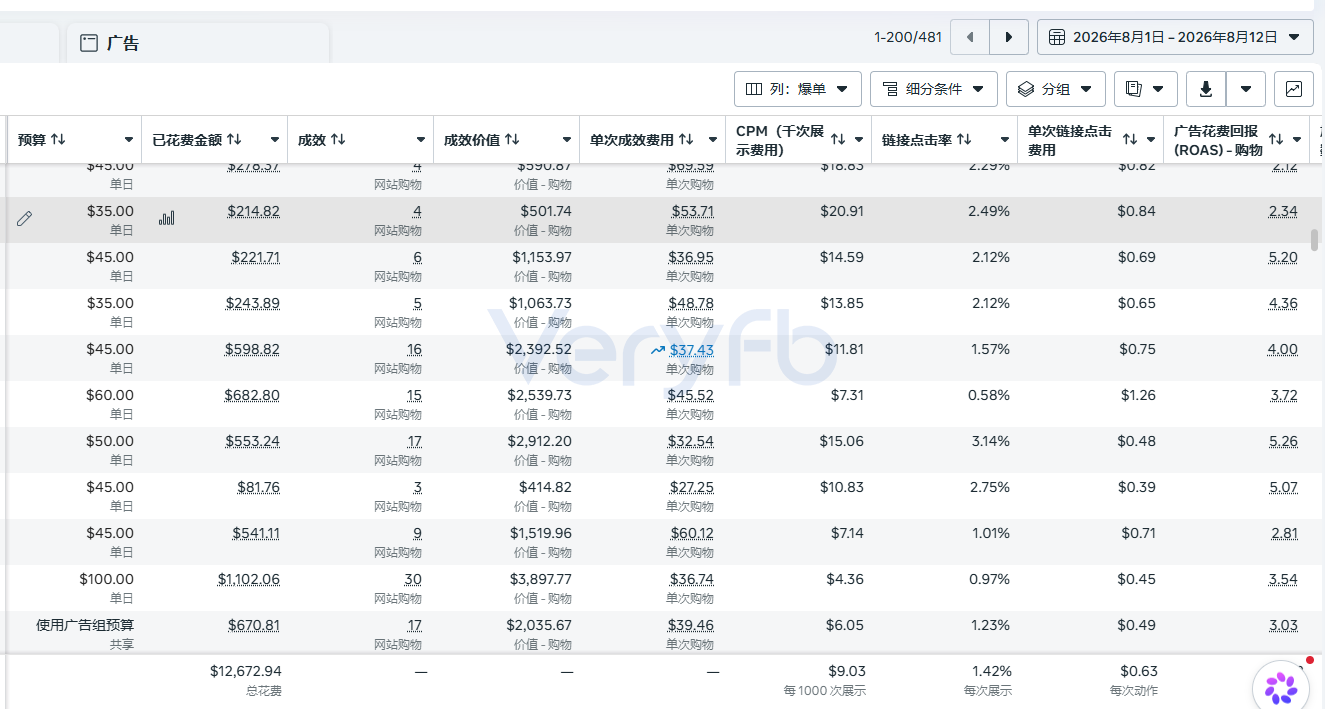
Task: Open the $81.76 spend link
Action: (x=258, y=487)
